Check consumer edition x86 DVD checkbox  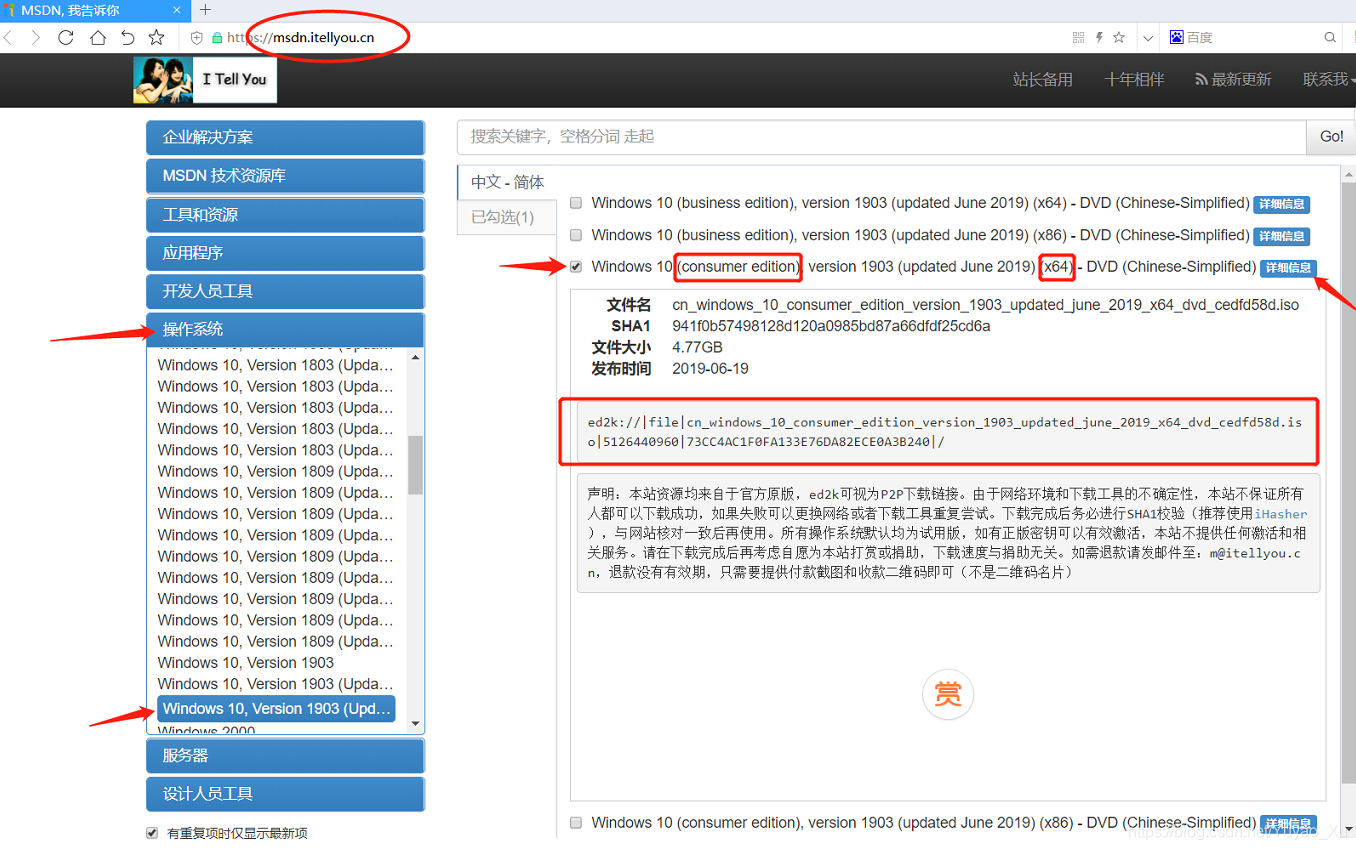pyautogui.click(x=576, y=823)
